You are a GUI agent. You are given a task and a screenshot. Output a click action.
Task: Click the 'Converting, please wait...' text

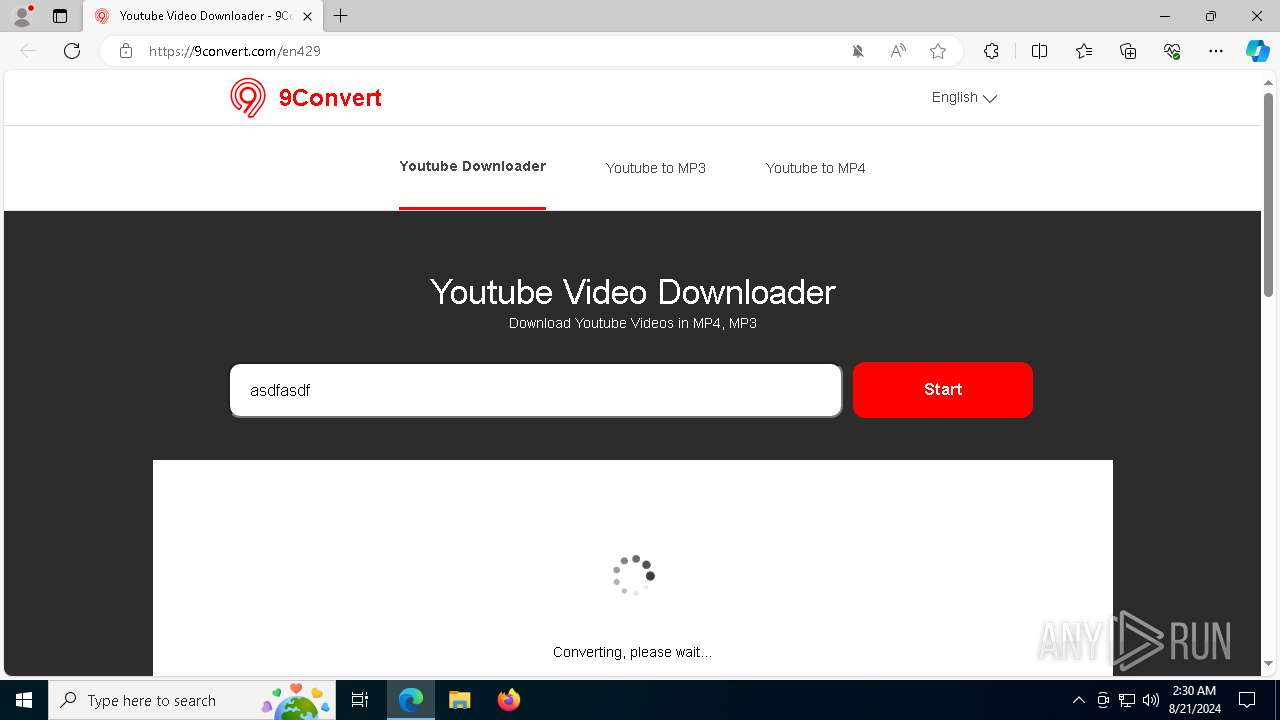[633, 652]
